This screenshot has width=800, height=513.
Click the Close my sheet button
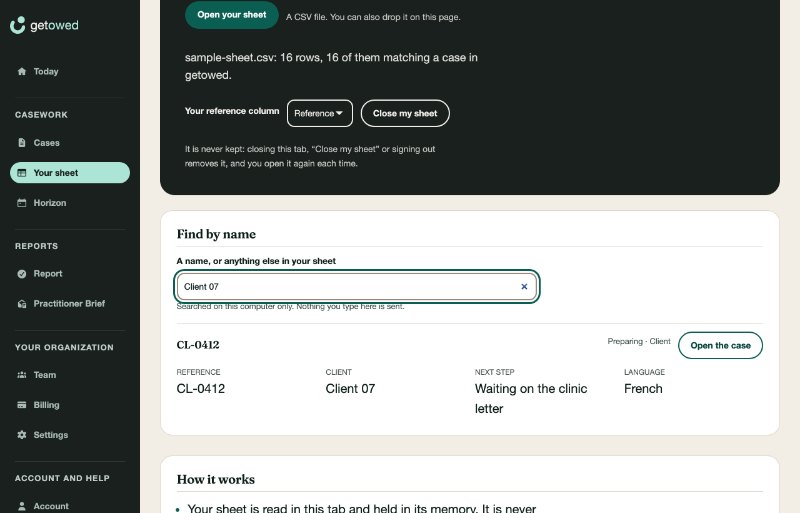tap(405, 113)
